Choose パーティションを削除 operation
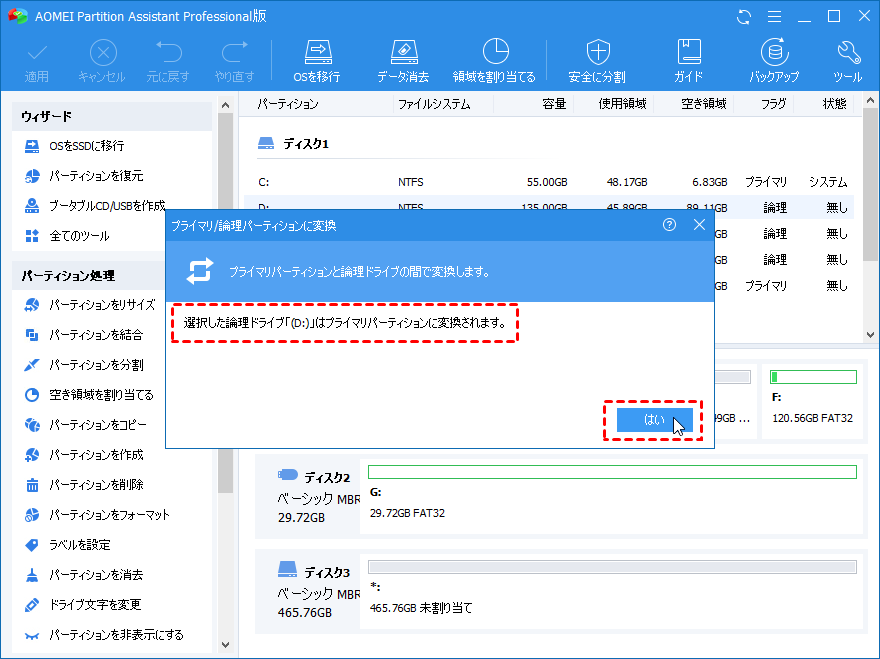The height and width of the screenshot is (659, 880). click(96, 485)
